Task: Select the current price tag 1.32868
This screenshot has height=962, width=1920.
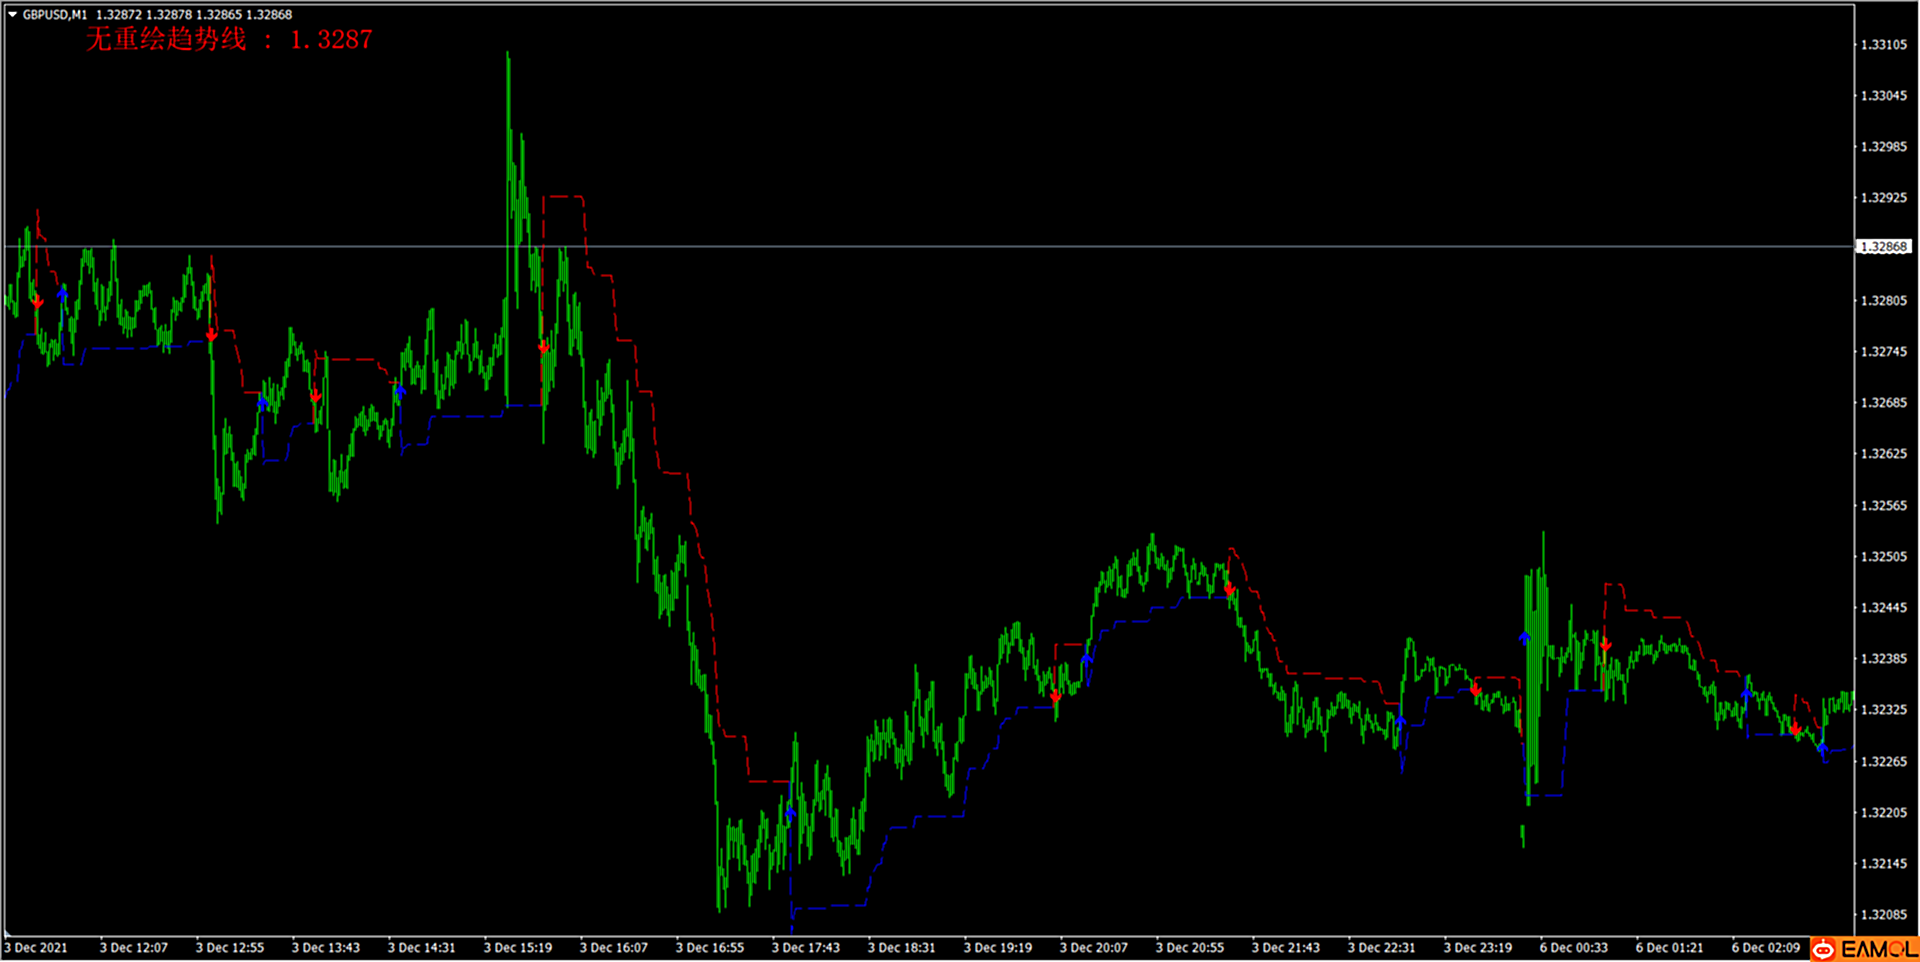Action: pos(1883,247)
